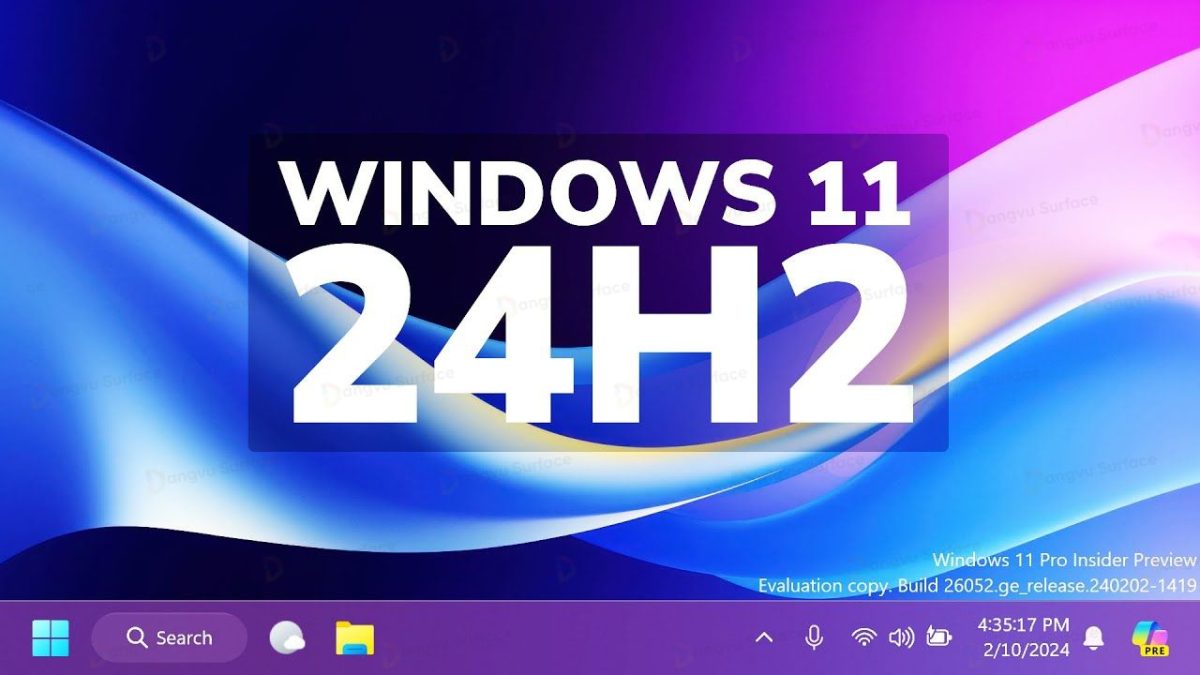
Task: Open the Windows Start menu
Action: tap(50, 638)
